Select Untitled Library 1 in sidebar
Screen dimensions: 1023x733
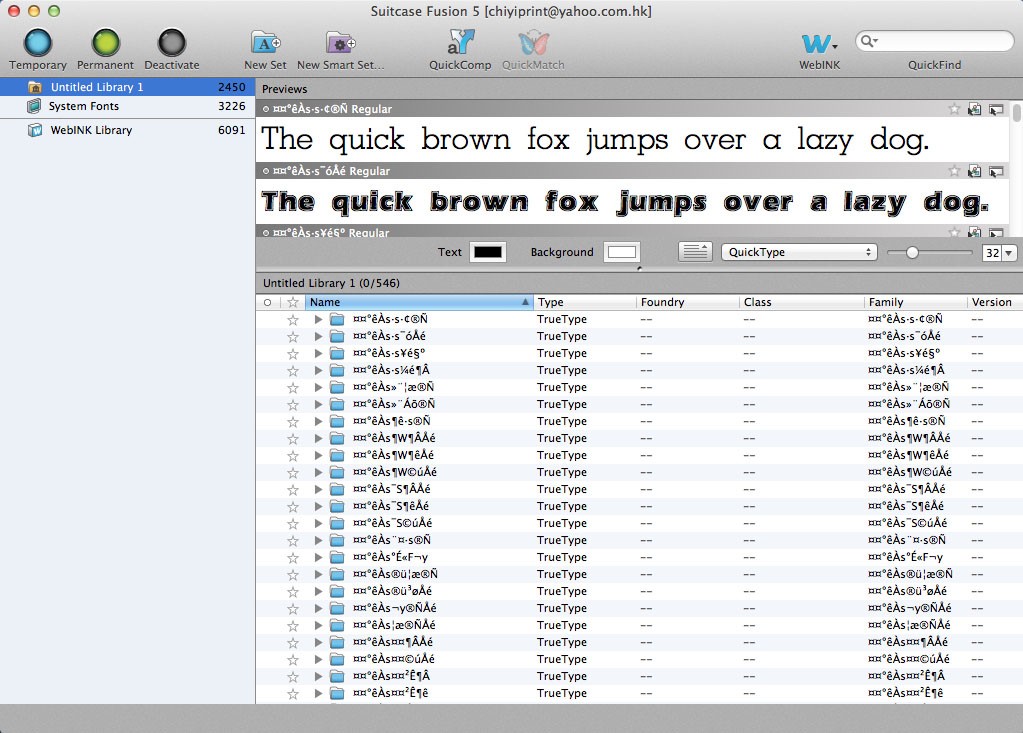[x=127, y=87]
